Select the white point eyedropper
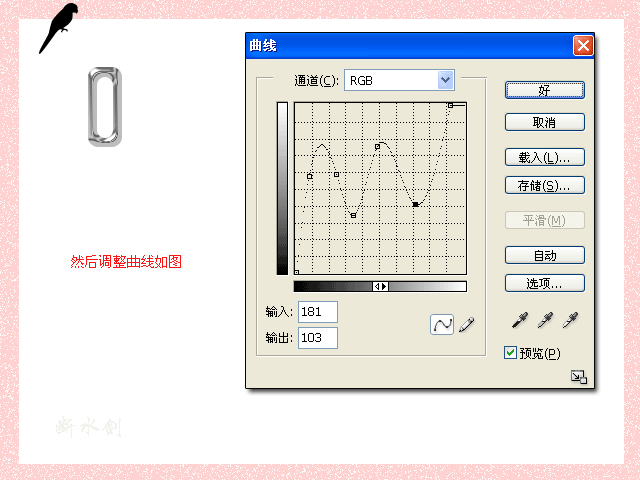This screenshot has width=640, height=480. pyautogui.click(x=570, y=321)
